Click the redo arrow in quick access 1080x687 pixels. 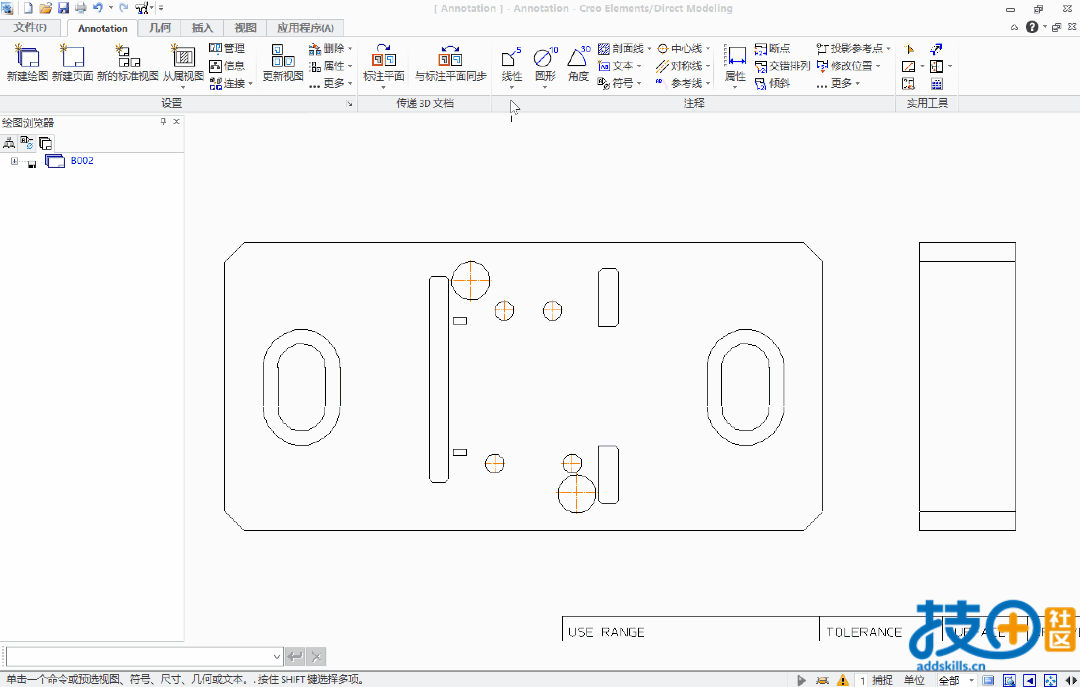[123, 8]
